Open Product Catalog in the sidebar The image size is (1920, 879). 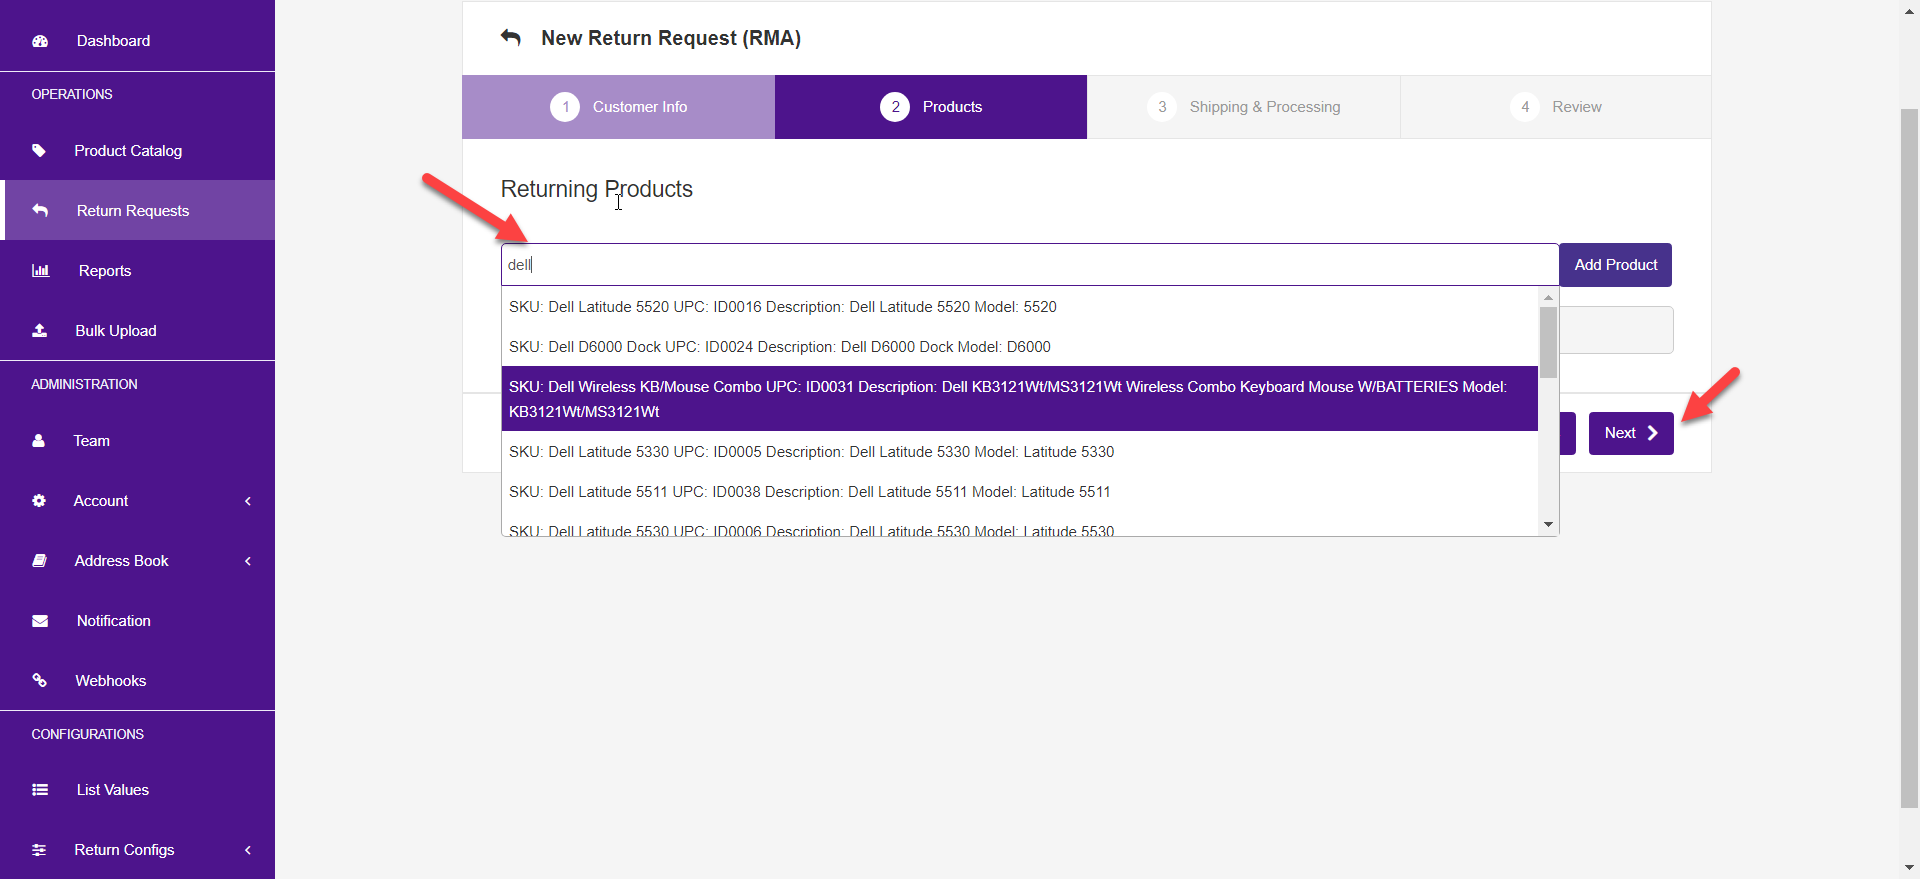click(x=137, y=151)
